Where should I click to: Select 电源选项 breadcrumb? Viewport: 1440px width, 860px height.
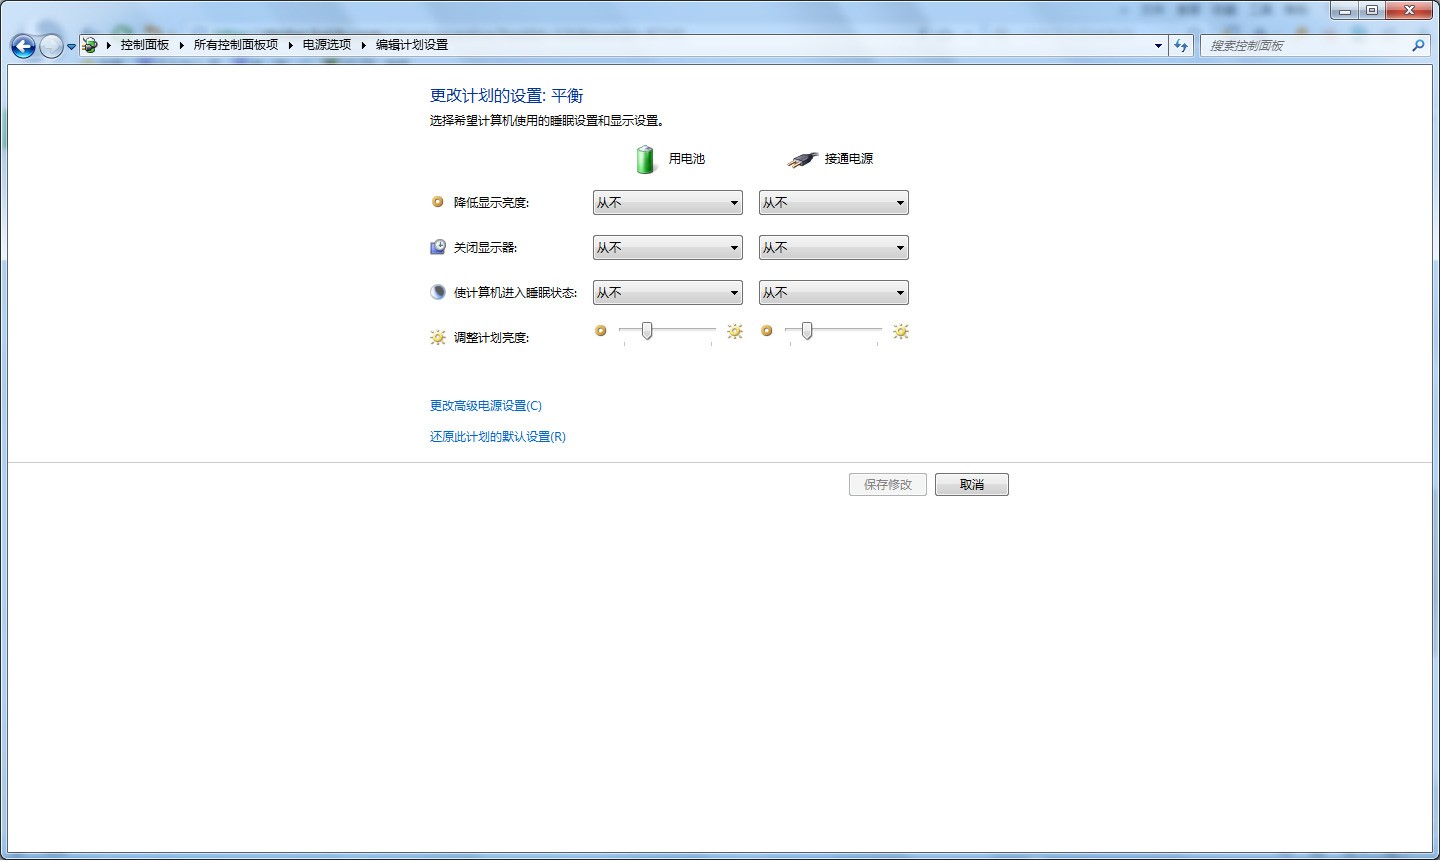(x=327, y=45)
